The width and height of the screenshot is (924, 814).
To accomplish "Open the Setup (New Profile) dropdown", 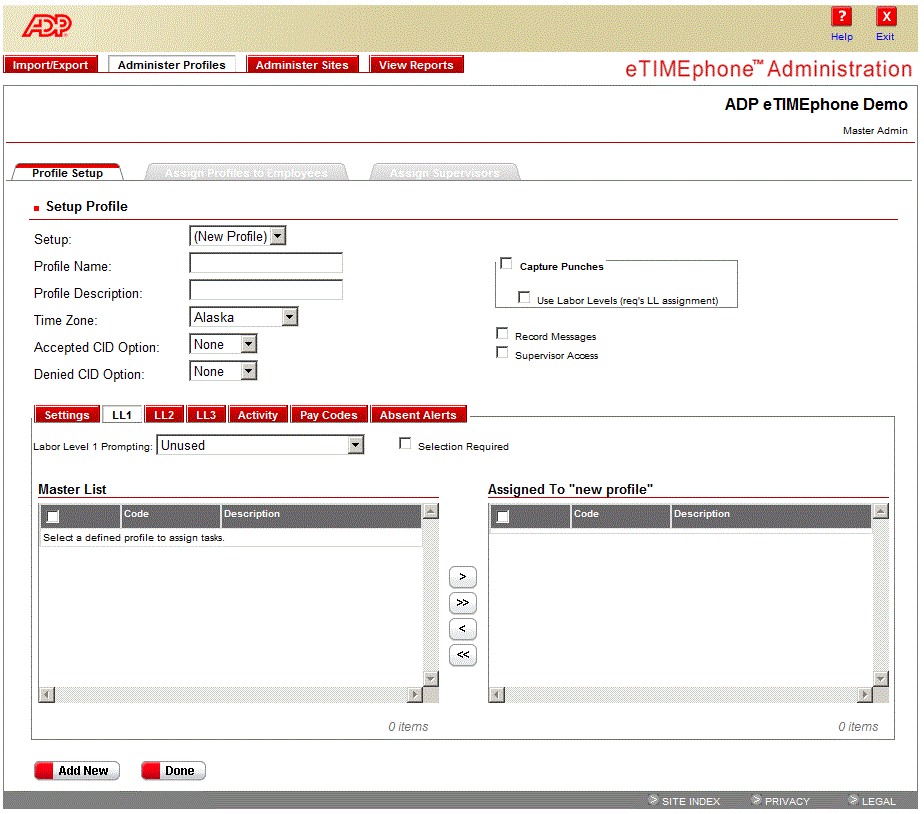I will tap(237, 236).
